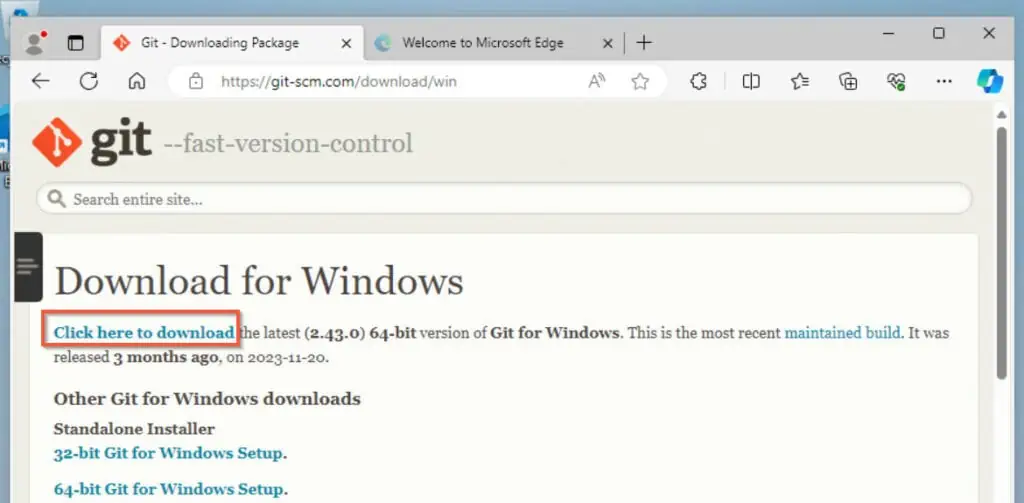Open the Extensions puzzle icon
The height and width of the screenshot is (503, 1024).
(699, 82)
